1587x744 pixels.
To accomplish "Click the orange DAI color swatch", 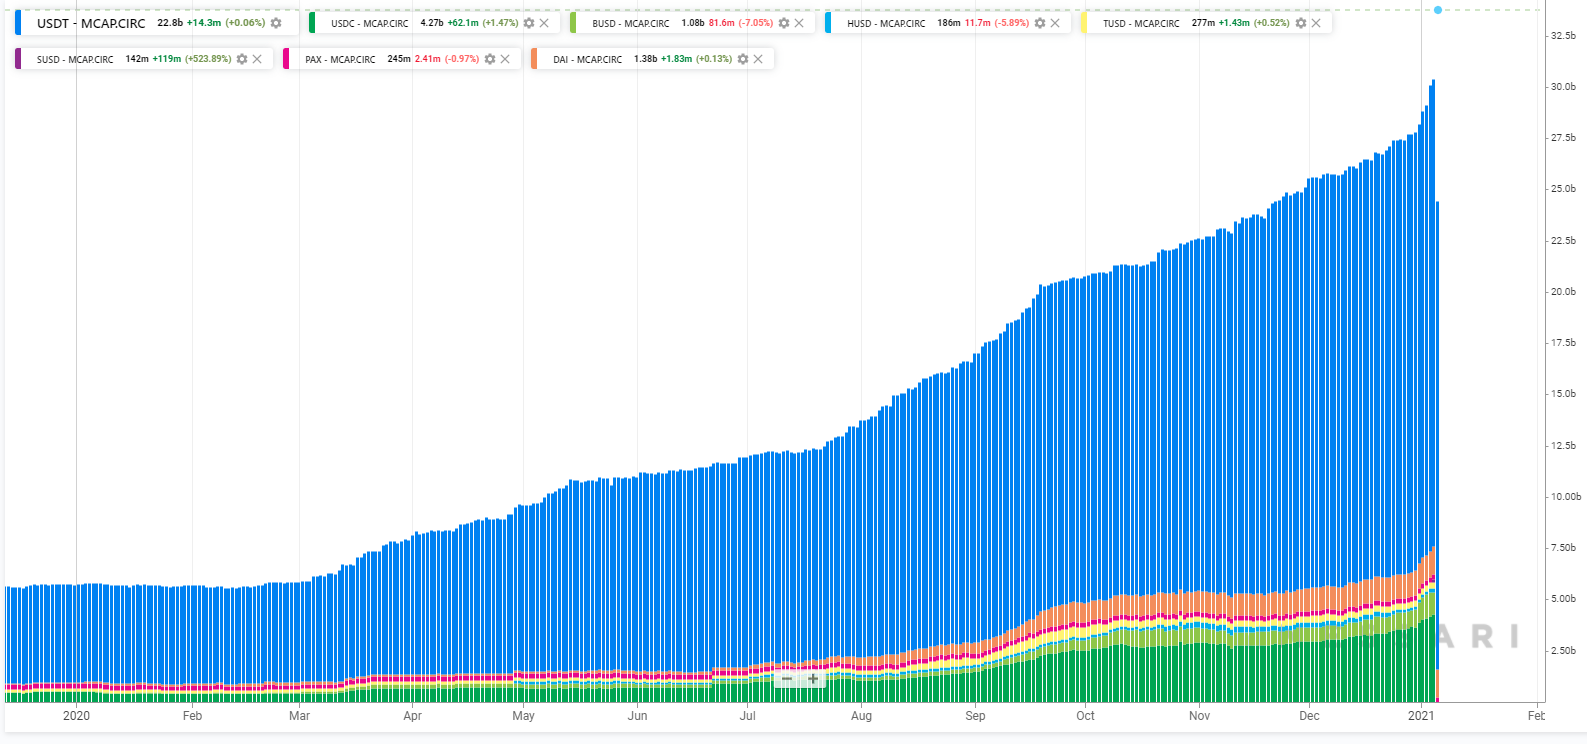I will (x=534, y=59).
